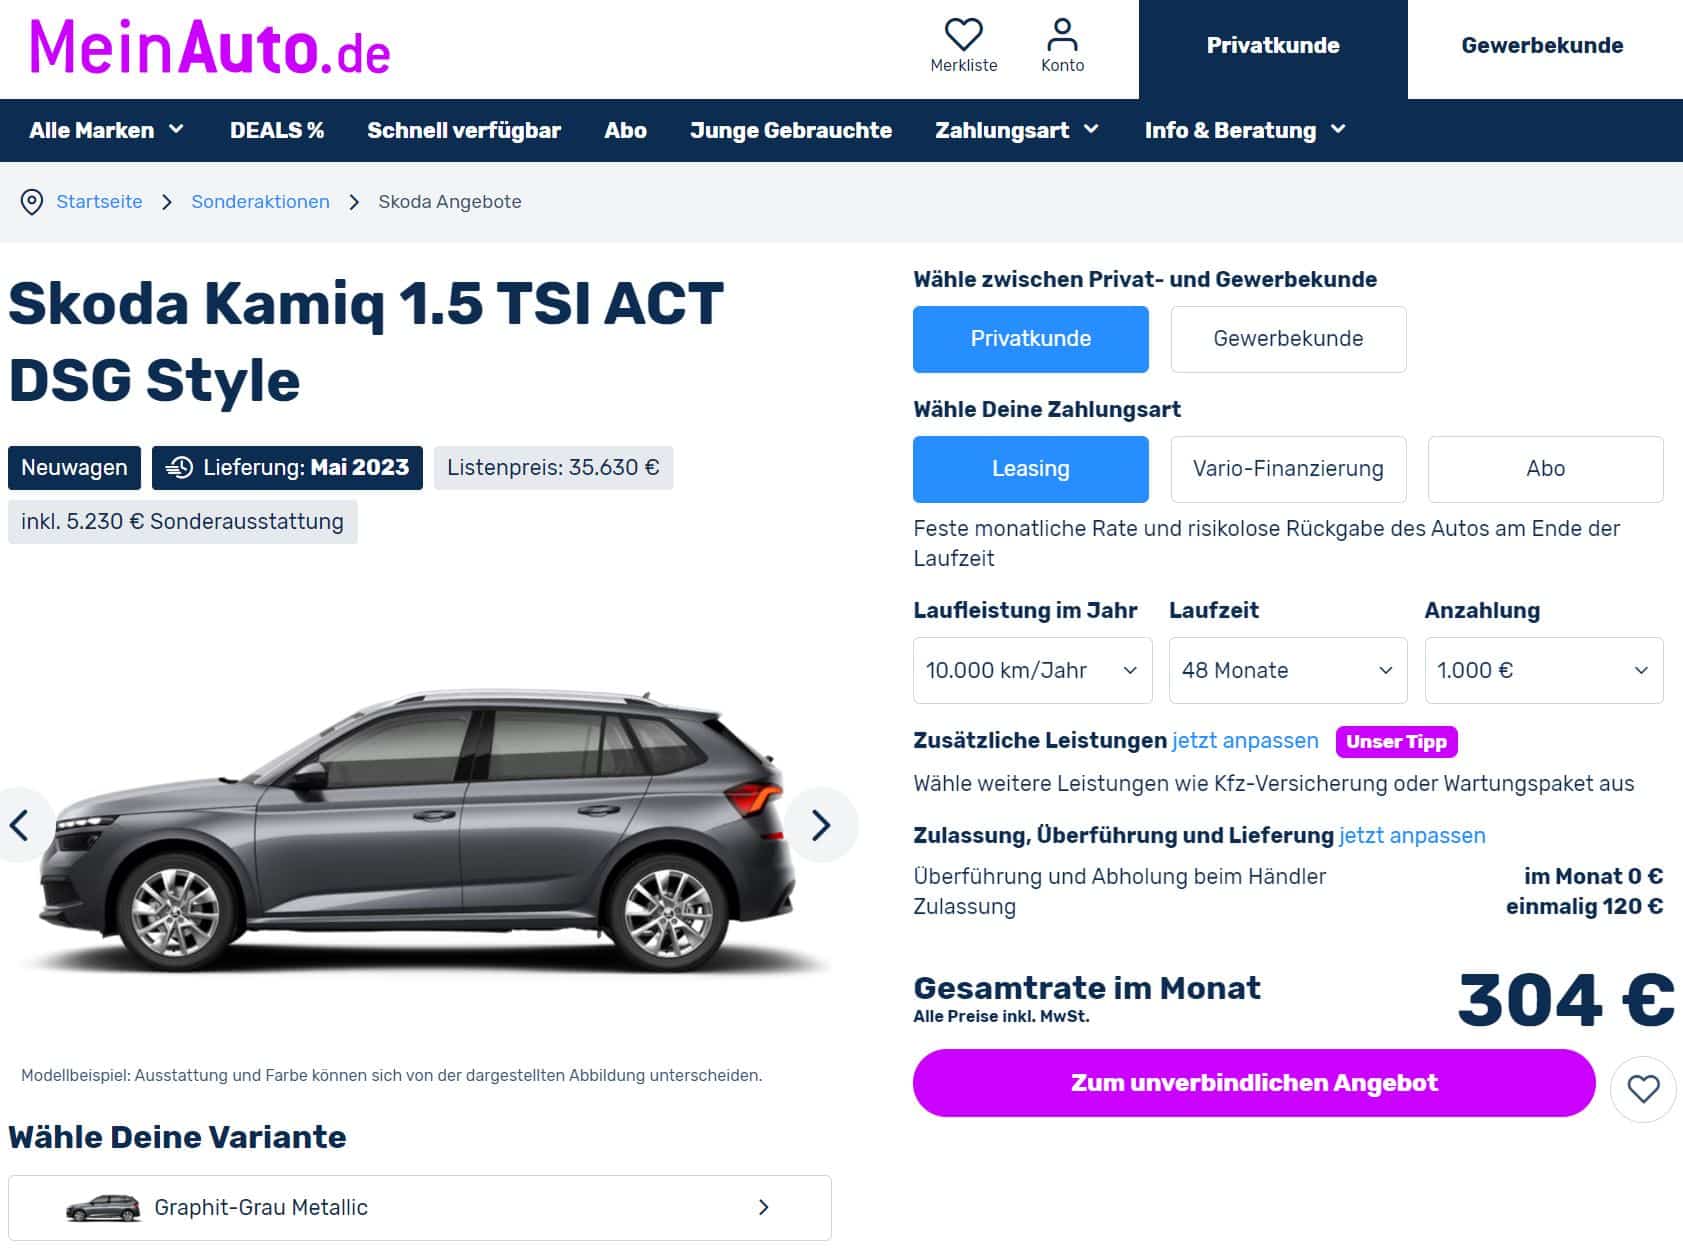Screen dimensions: 1683x1250
Task: Click the Graphit-Grau car thumbnail
Action: tap(103, 1208)
